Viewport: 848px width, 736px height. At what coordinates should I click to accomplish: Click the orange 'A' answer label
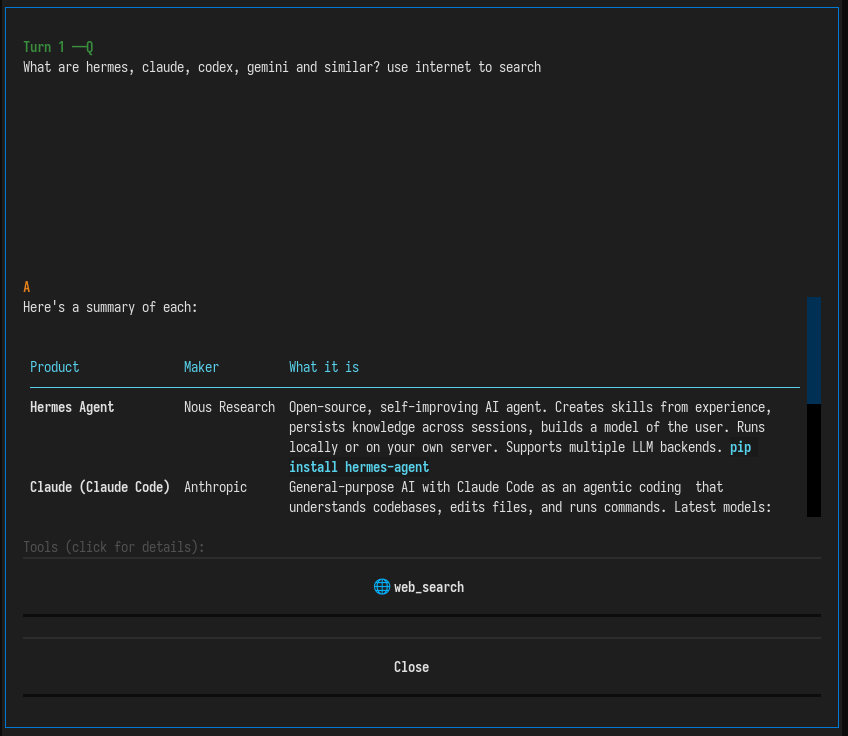26,287
